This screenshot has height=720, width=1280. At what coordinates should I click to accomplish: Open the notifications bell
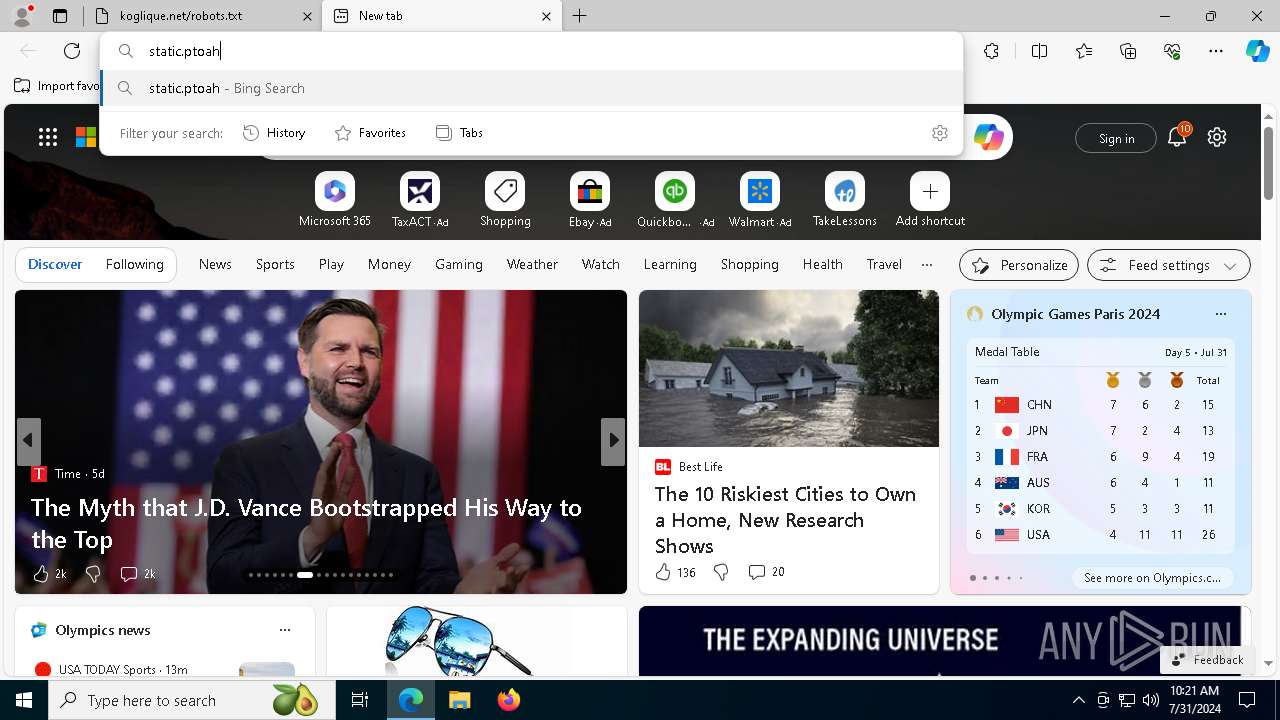click(x=1177, y=138)
